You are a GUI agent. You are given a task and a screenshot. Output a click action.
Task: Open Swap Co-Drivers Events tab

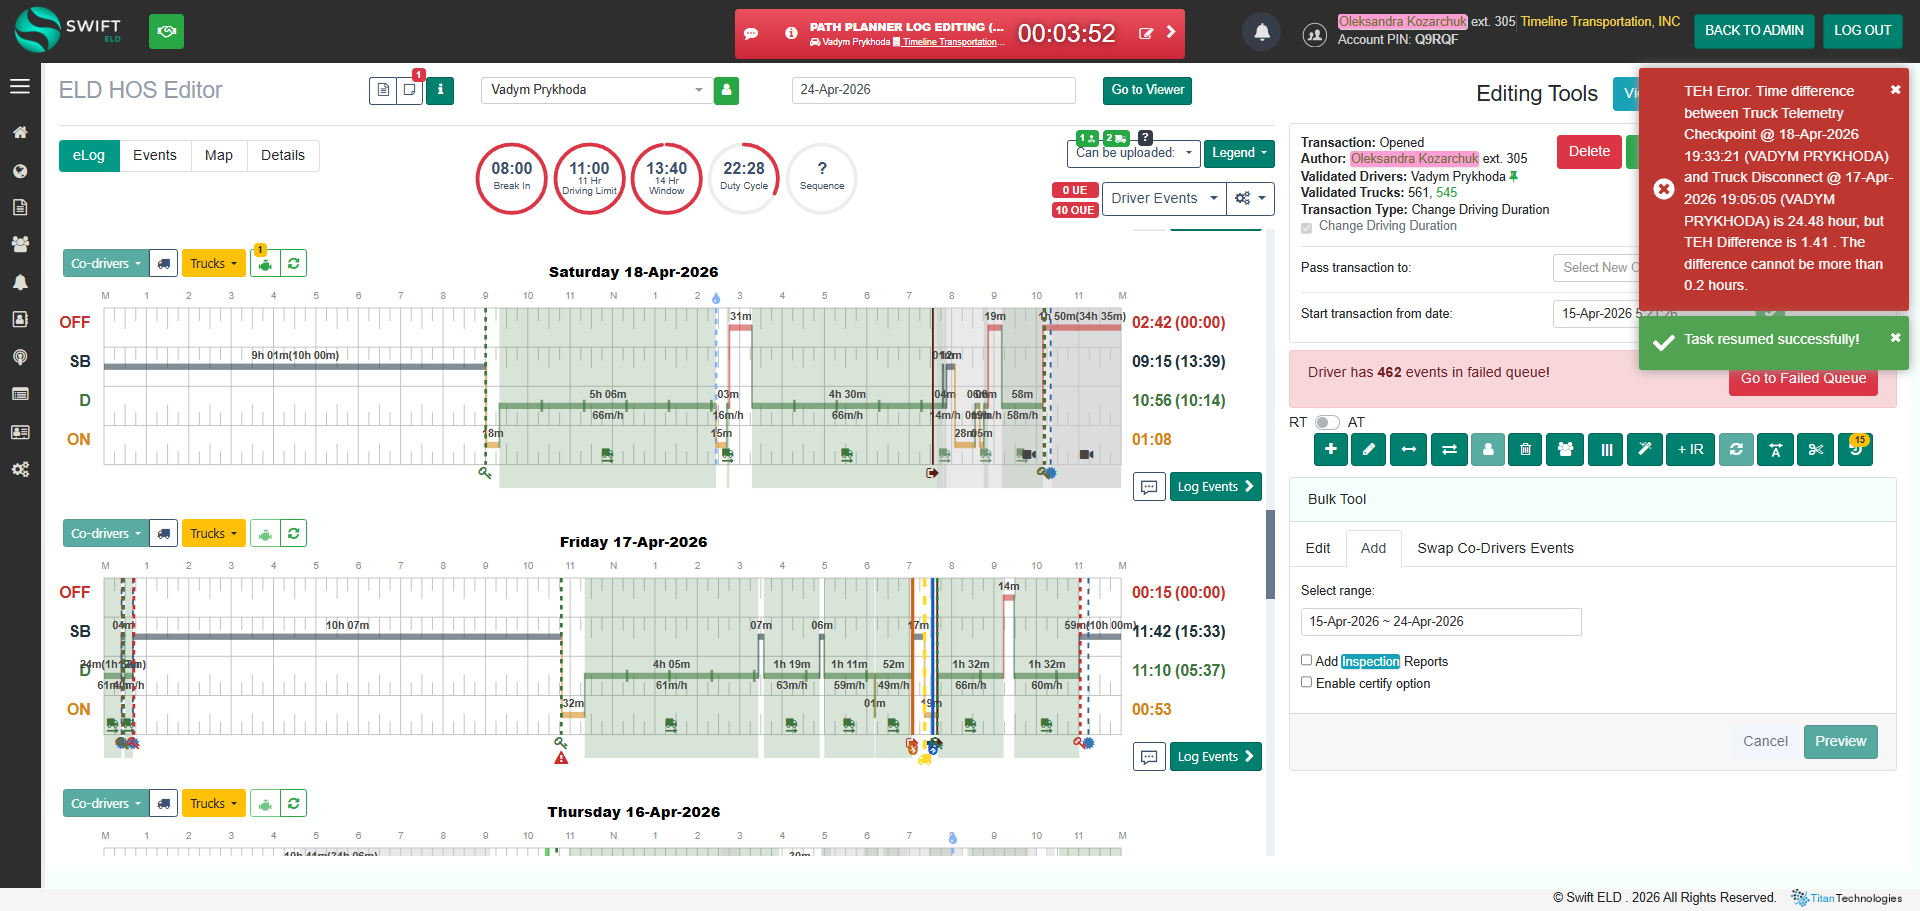(x=1495, y=548)
